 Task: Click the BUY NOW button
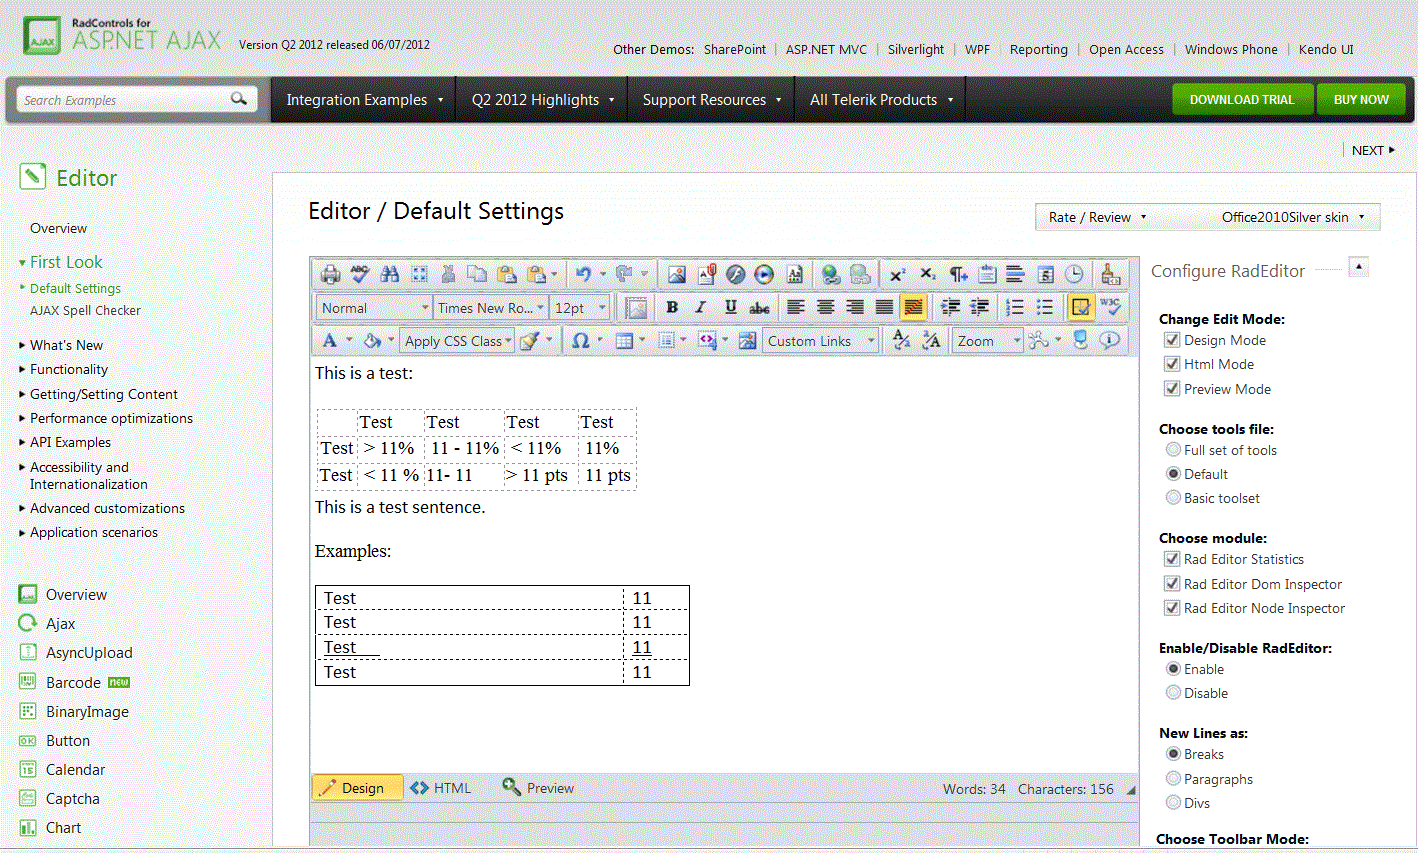[1361, 100]
